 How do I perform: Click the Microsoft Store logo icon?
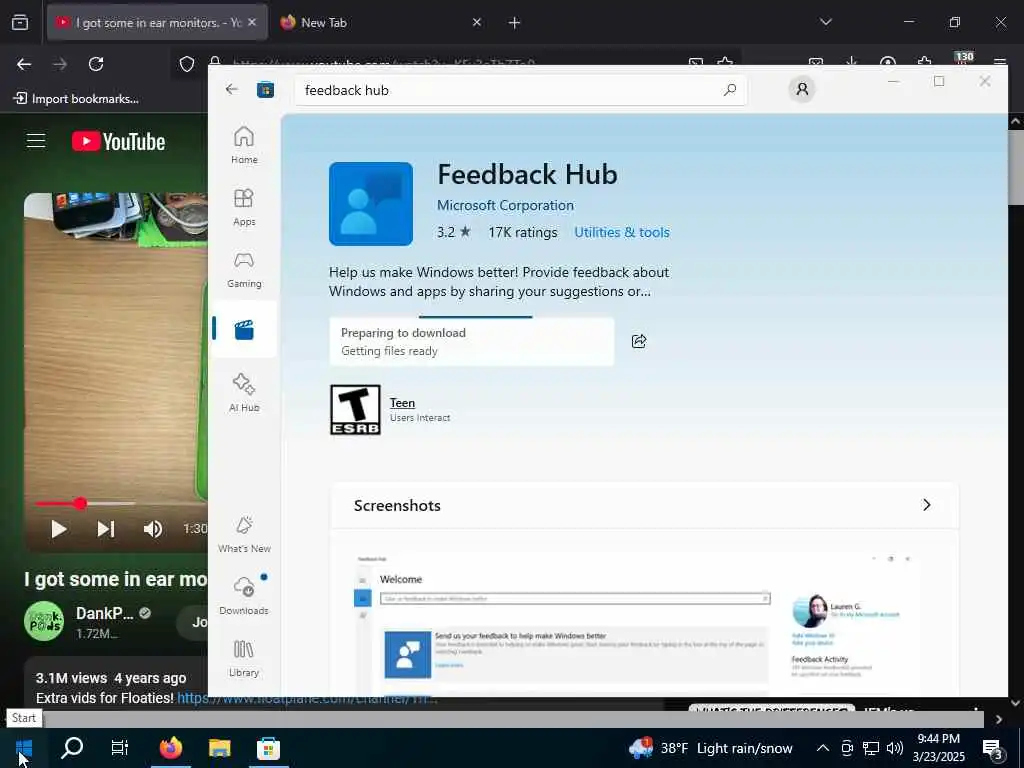pos(265,89)
